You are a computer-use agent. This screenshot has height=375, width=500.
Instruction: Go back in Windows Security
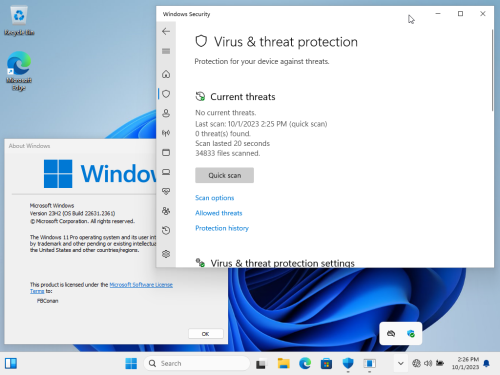pyautogui.click(x=166, y=31)
